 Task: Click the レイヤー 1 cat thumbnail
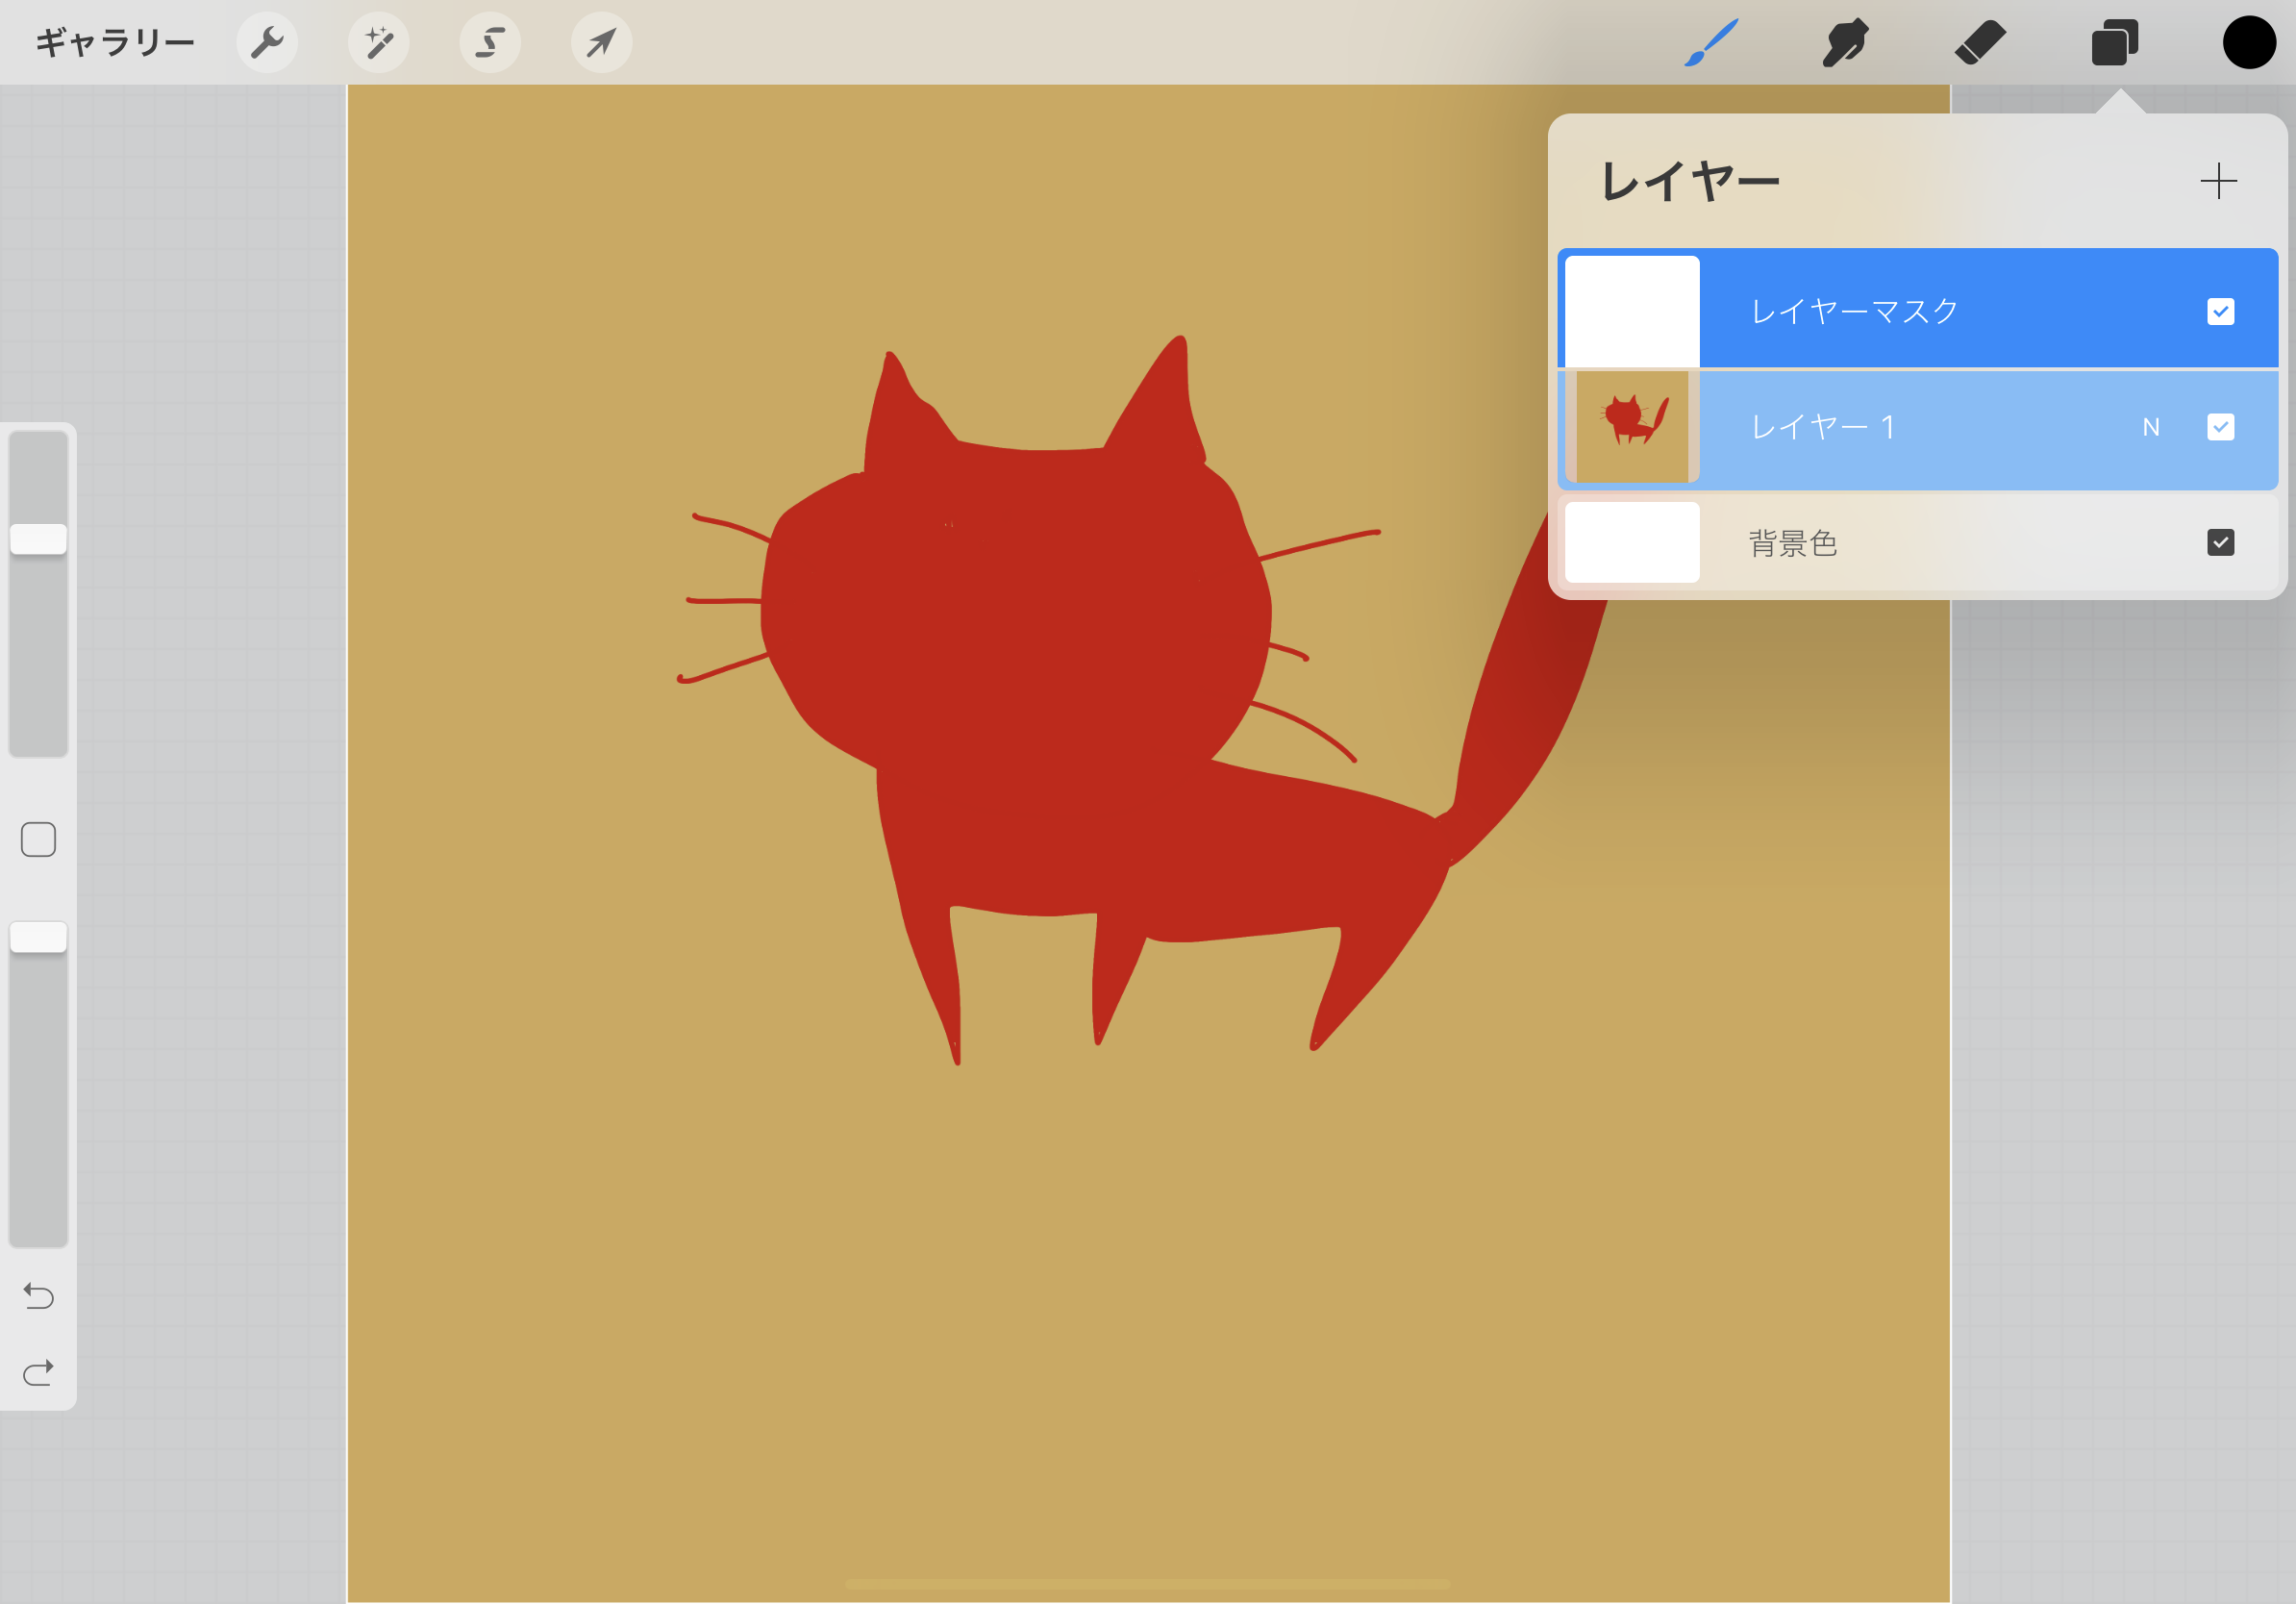pos(1631,427)
